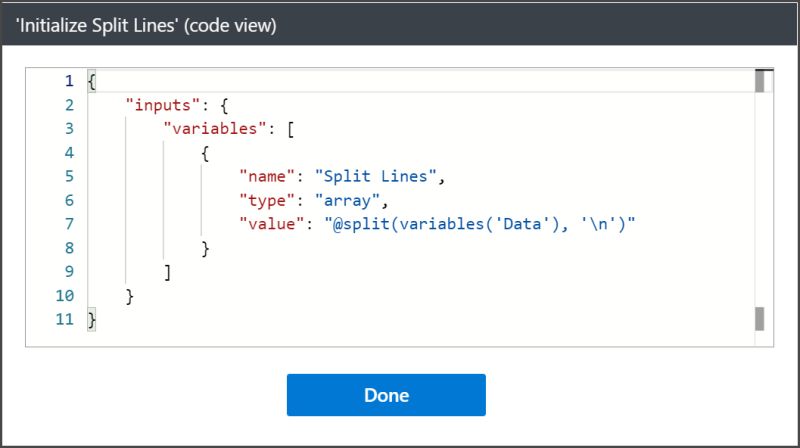This screenshot has width=800, height=448.
Task: Click the "variables" key on line 3
Action: coord(214,129)
